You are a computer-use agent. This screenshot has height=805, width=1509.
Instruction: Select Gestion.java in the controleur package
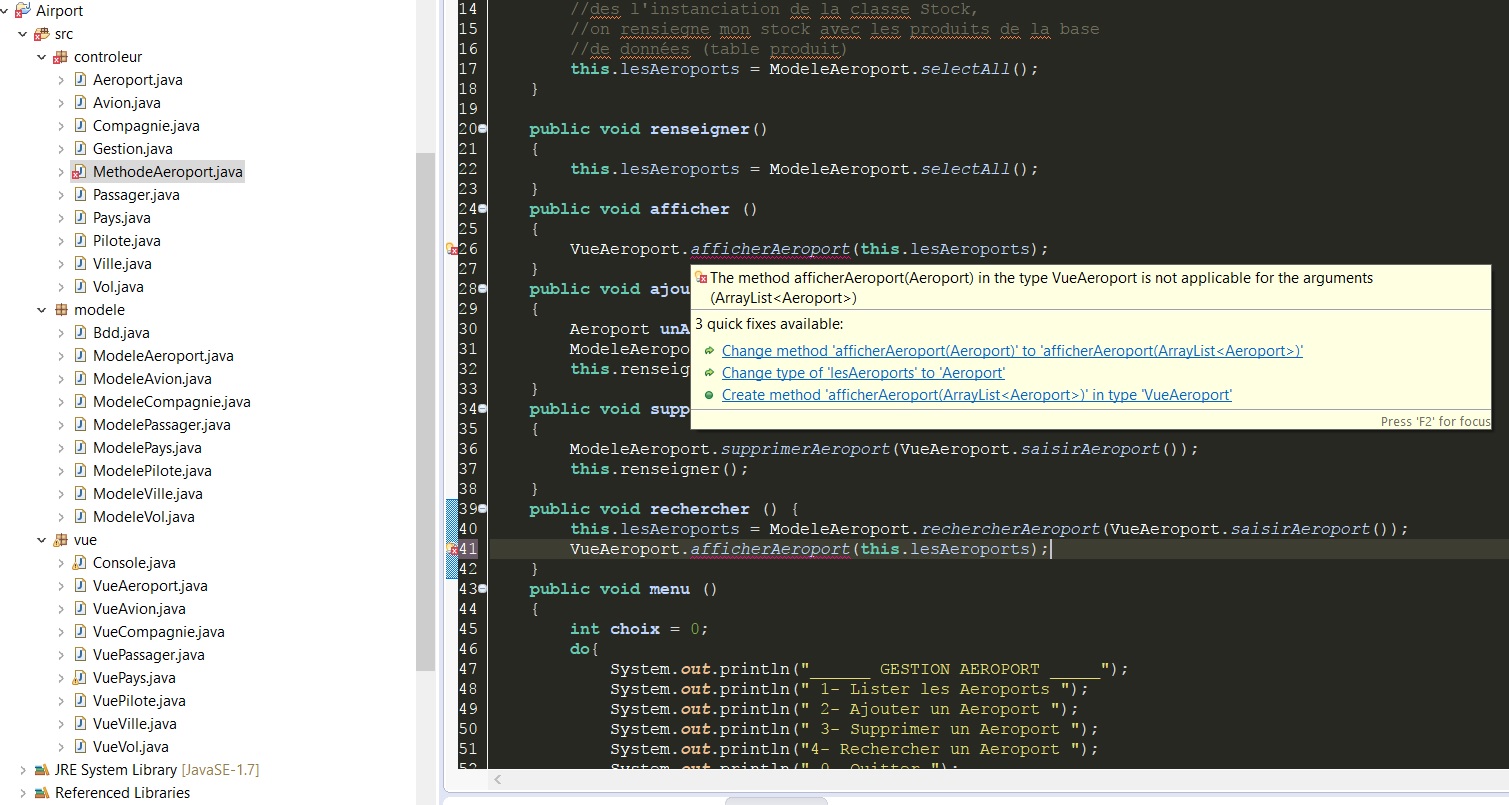pos(132,149)
